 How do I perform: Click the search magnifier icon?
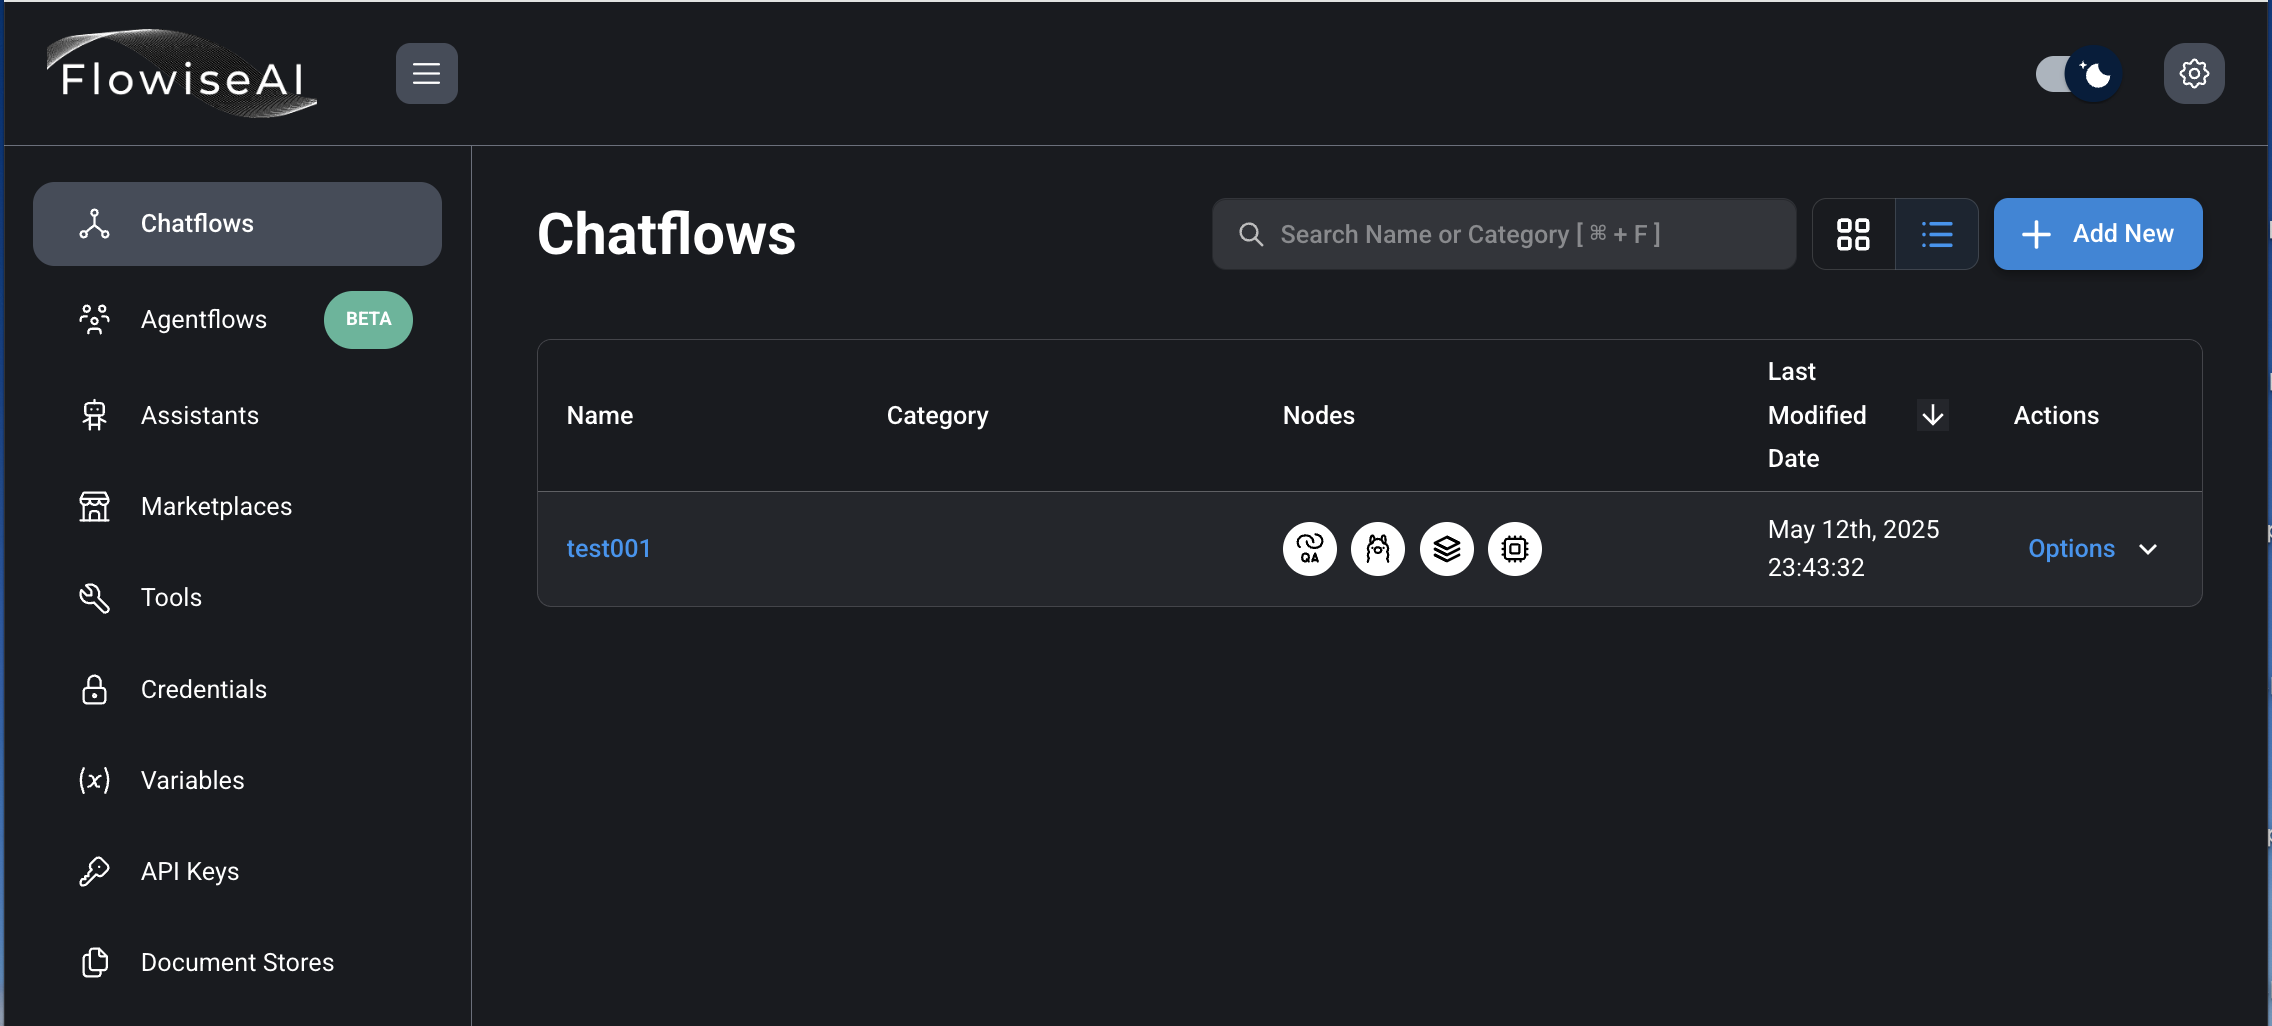click(1250, 234)
